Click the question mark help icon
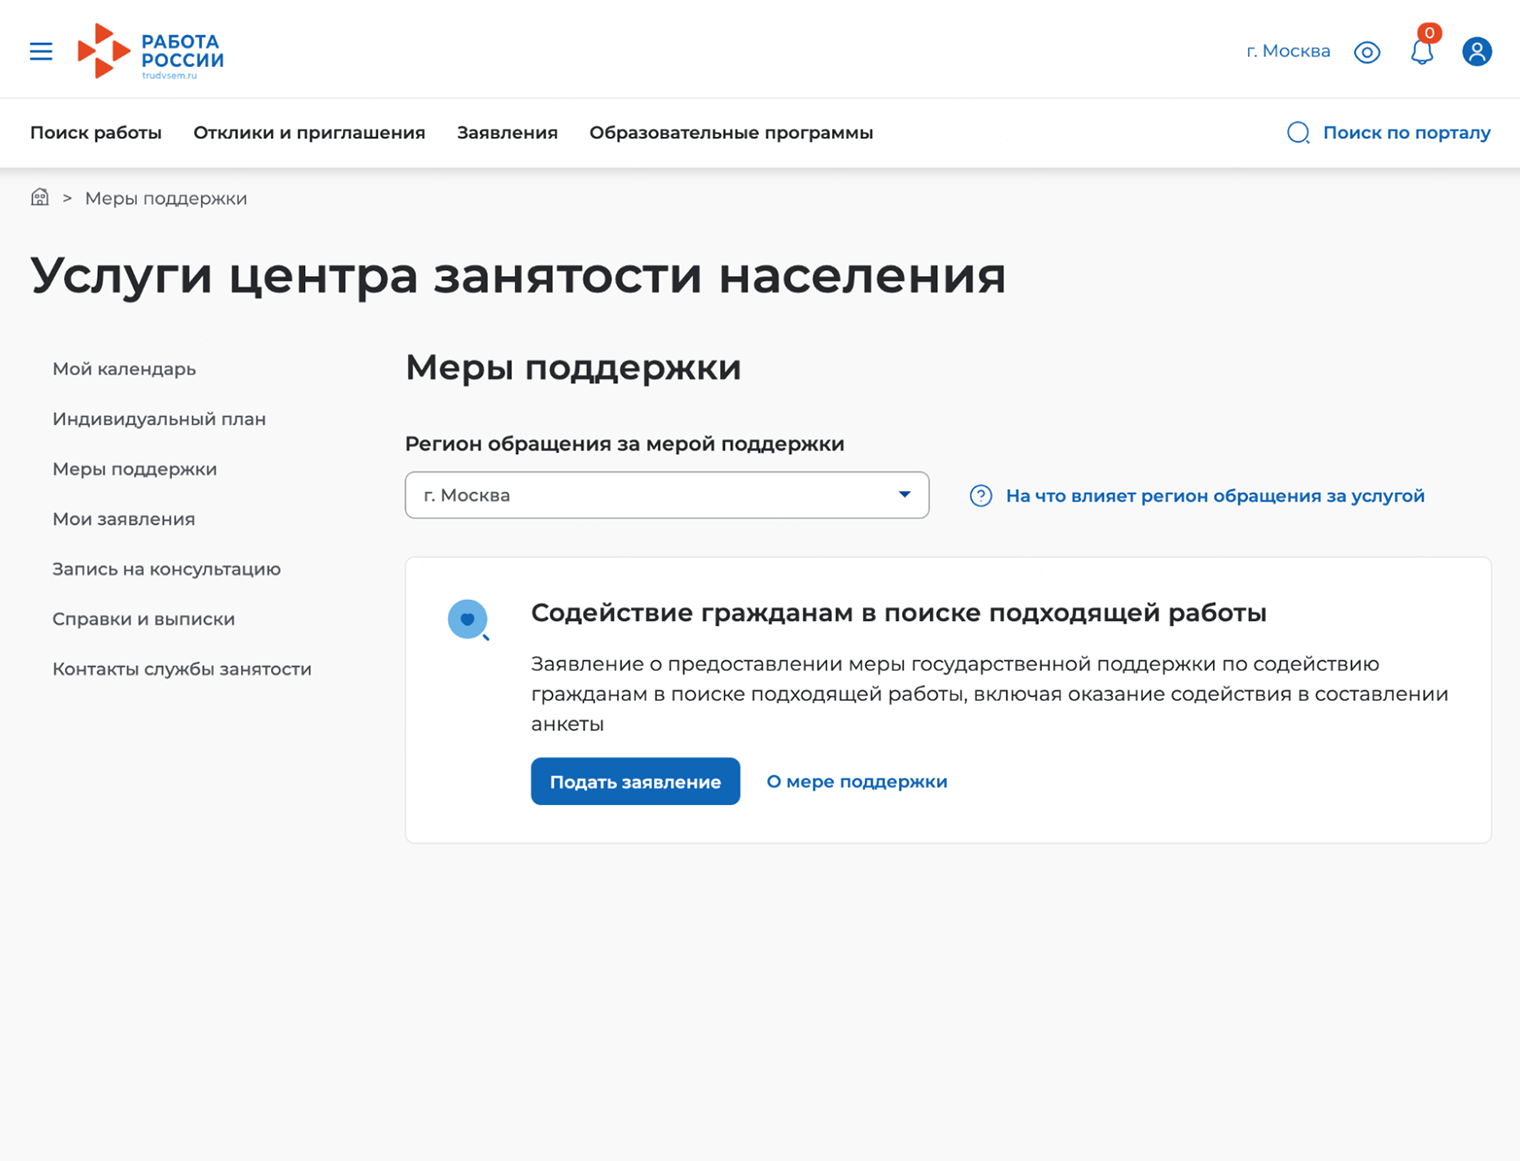 981,496
